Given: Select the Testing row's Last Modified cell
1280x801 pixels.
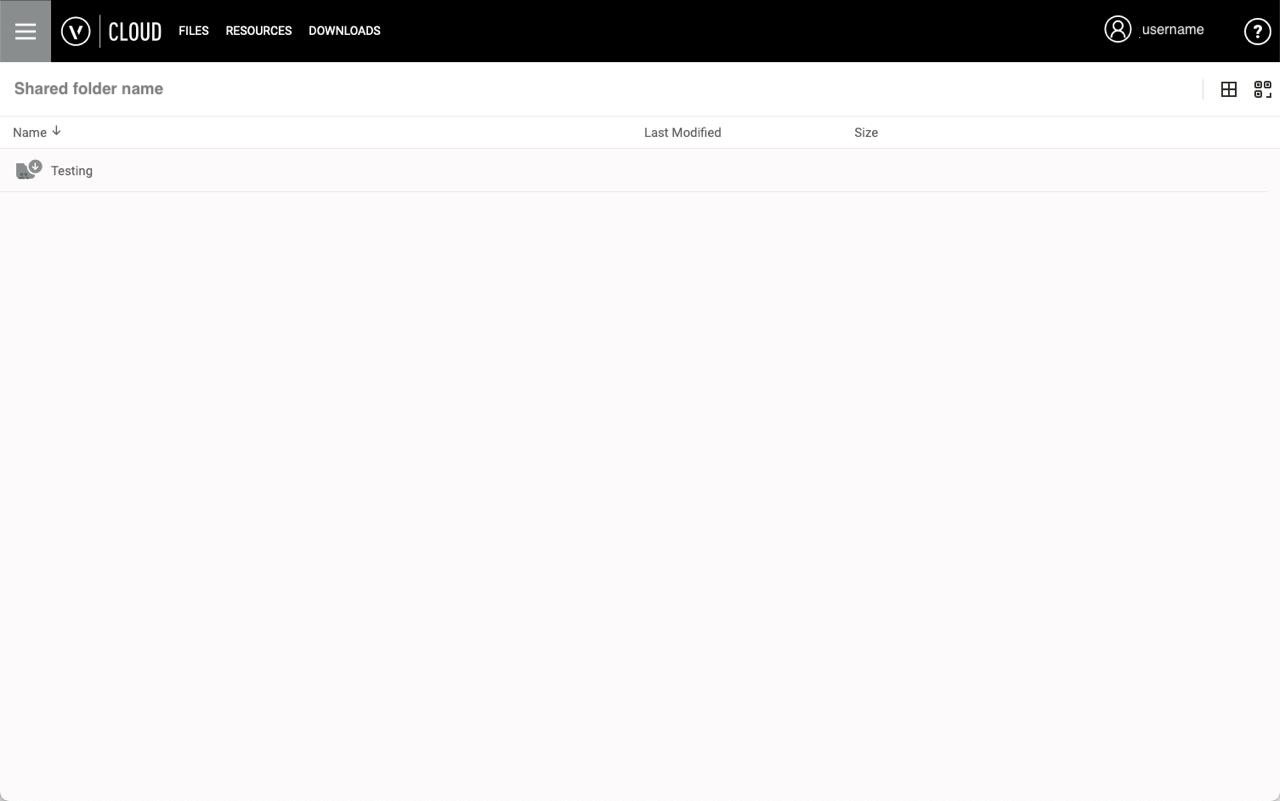Looking at the screenshot, I should 682,171.
